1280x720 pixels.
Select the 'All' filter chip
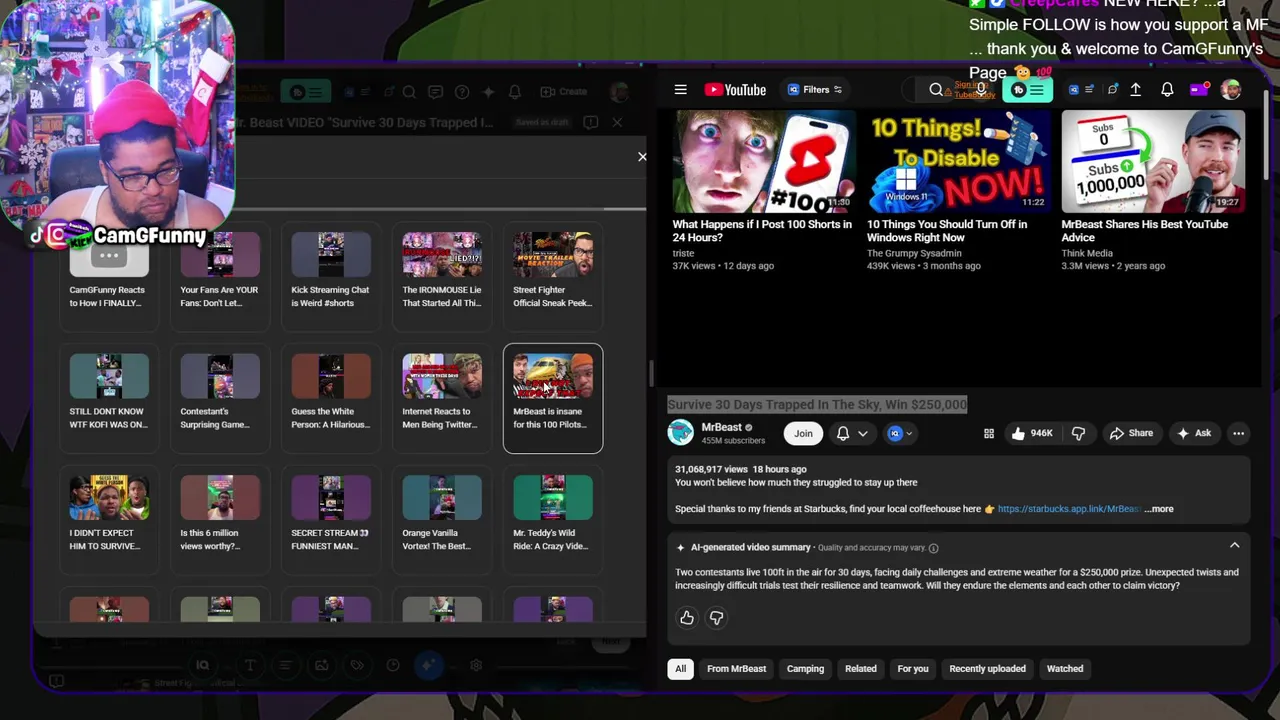click(x=680, y=669)
